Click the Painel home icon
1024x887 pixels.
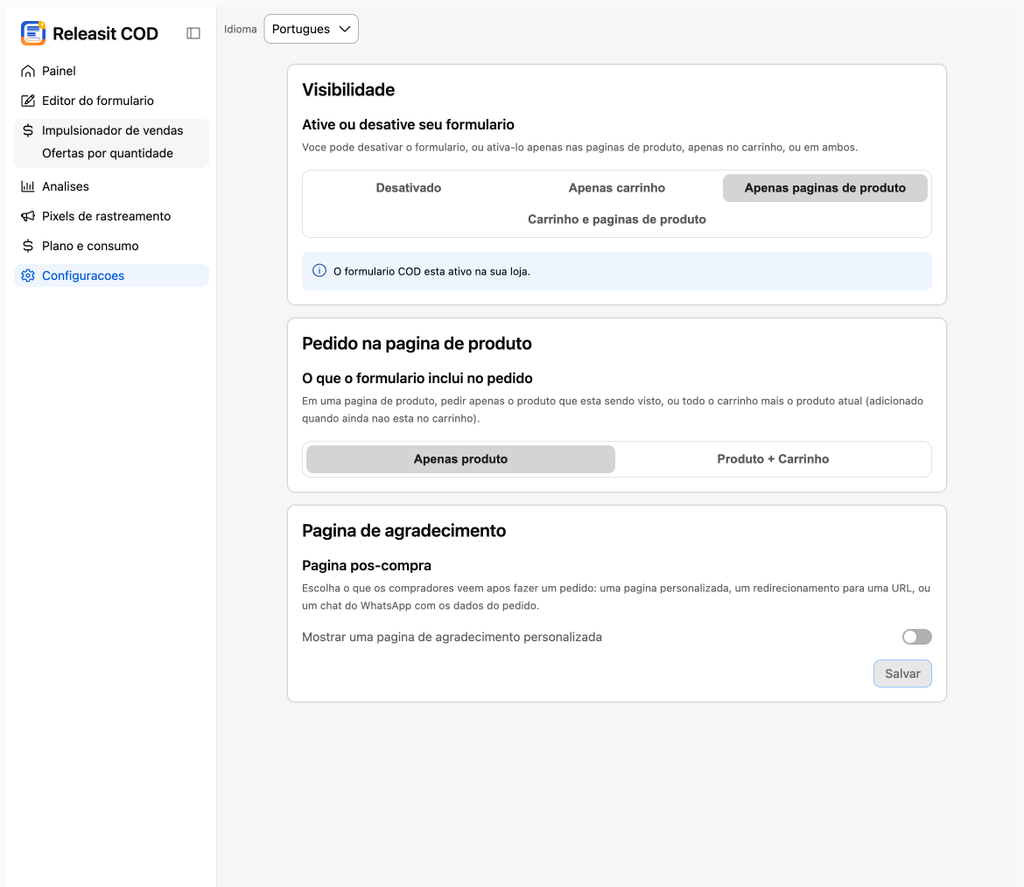coord(27,71)
